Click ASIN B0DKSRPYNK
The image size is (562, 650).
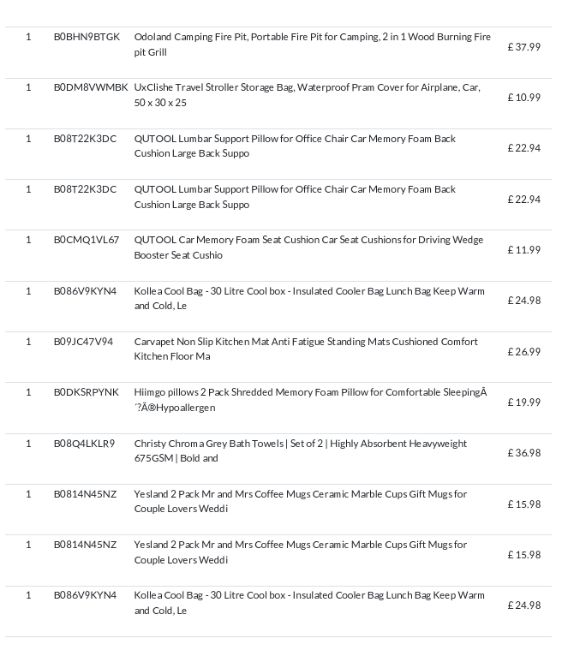click(86, 392)
